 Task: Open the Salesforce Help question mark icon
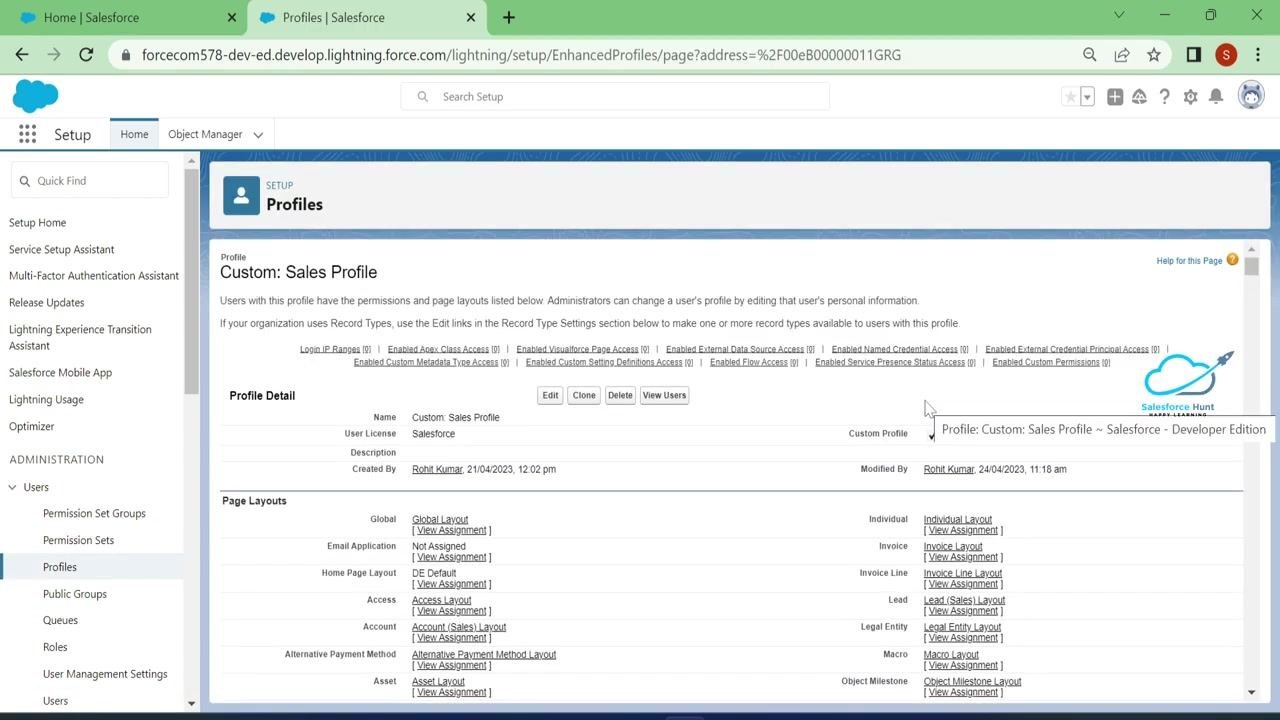coord(1164,97)
